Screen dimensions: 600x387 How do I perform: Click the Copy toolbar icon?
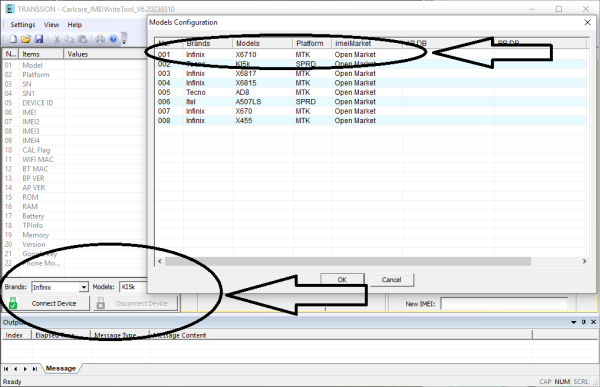(x=69, y=39)
